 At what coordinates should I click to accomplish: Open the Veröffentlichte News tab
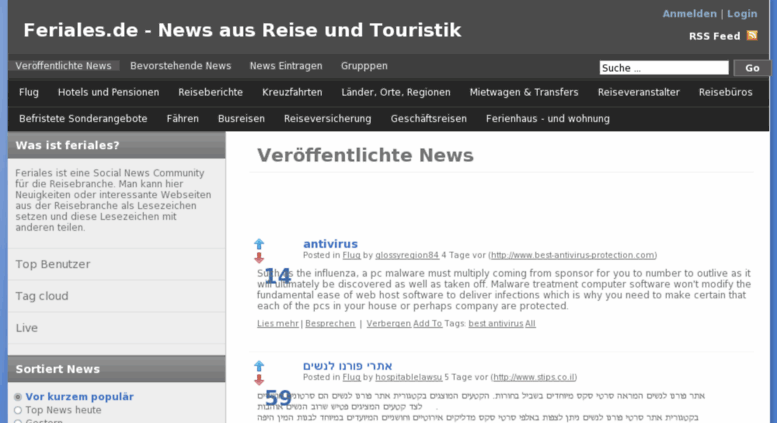pos(63,66)
